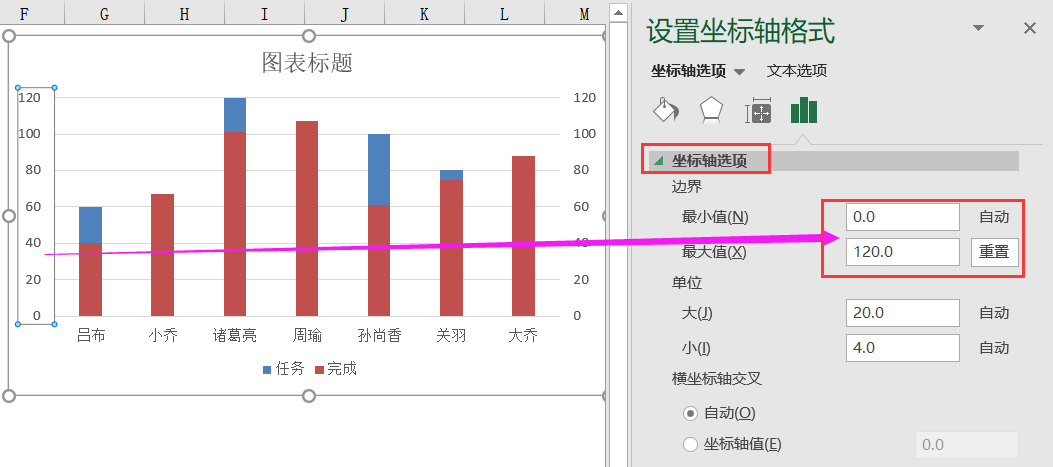Click the disabled 坐标轴值 field
This screenshot has height=467, width=1053.
pos(967,445)
